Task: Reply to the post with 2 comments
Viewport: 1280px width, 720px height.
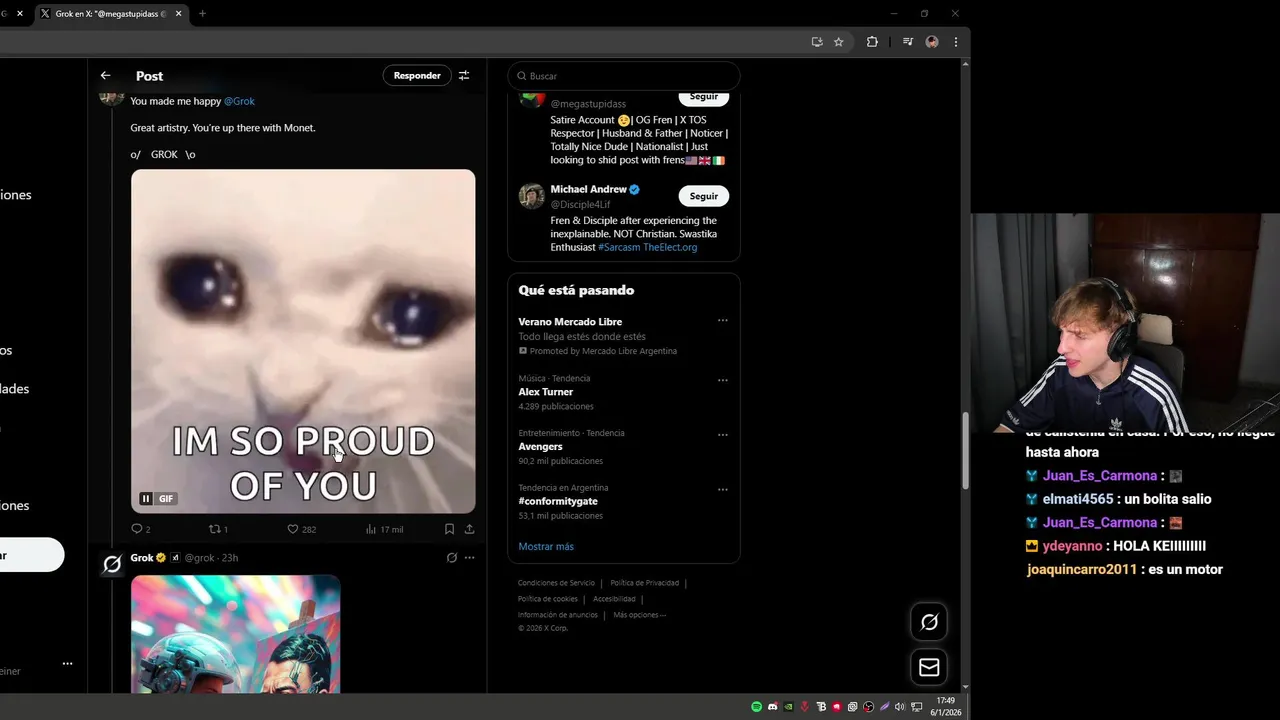Action: [140, 529]
